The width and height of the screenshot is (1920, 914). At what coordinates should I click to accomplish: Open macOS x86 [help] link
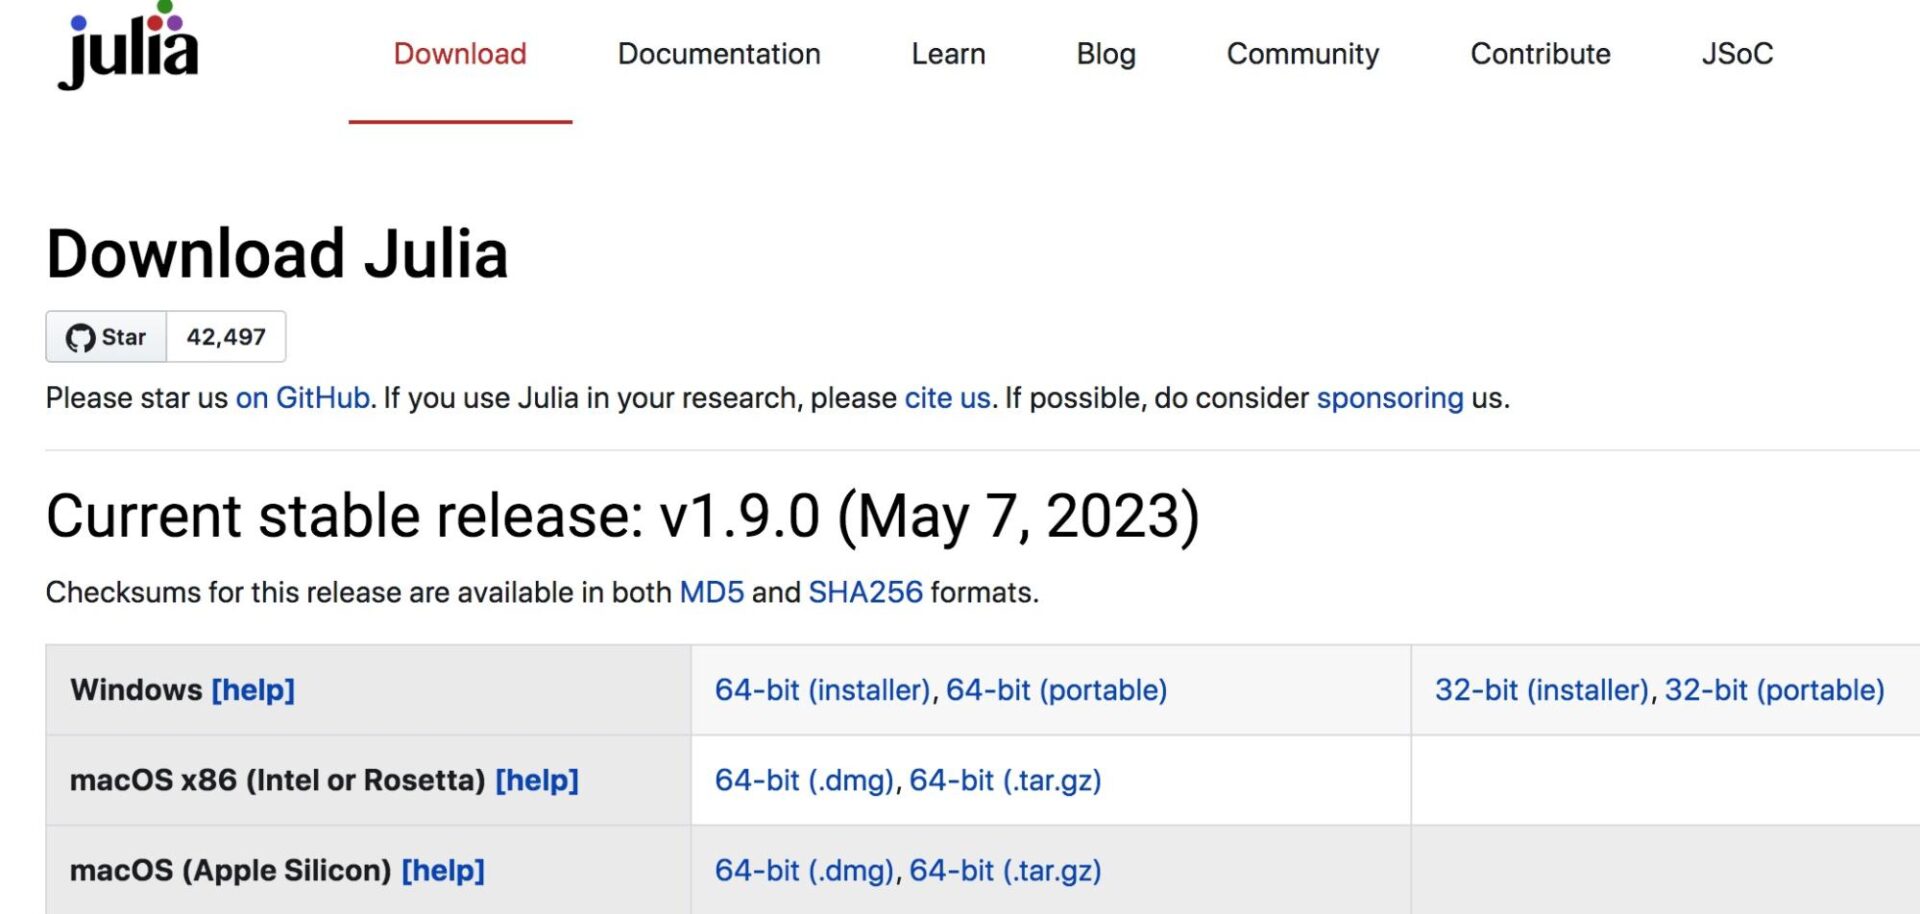537,780
